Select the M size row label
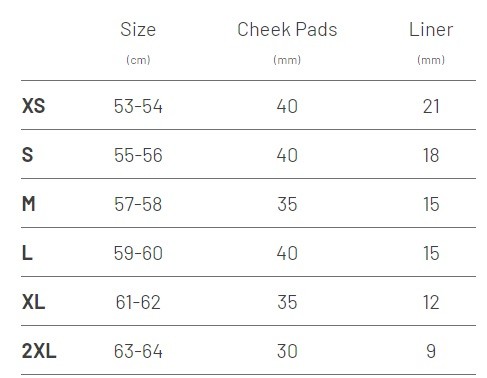The width and height of the screenshot is (487, 378). (29, 204)
